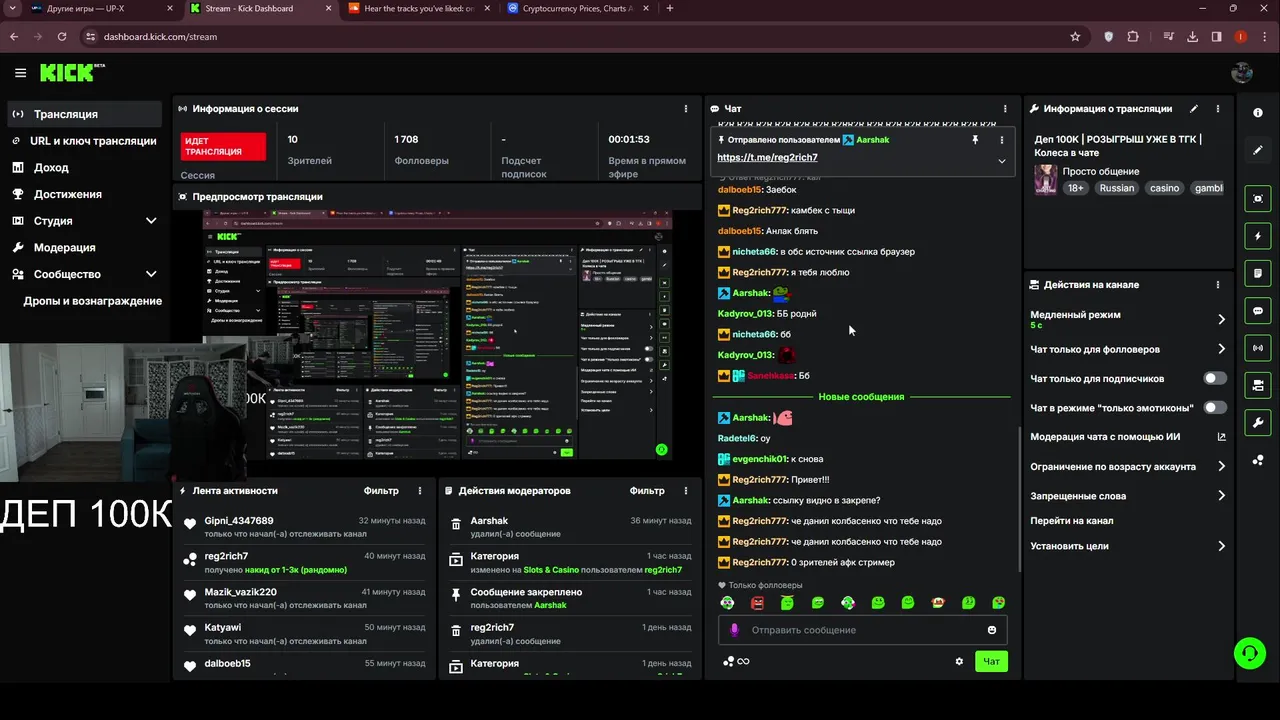Open account age restriction arrow
Image resolution: width=1280 pixels, height=720 pixels.
click(1221, 466)
